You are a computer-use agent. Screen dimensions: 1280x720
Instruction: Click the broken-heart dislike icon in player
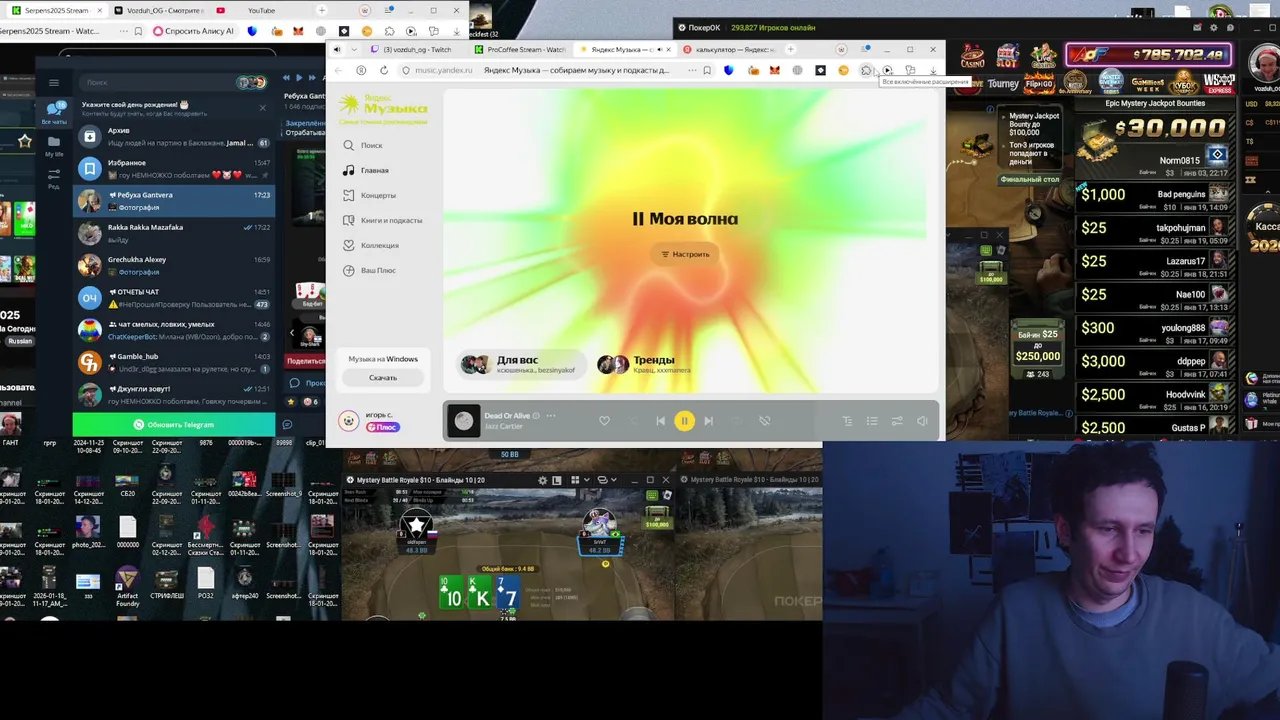[x=764, y=421]
